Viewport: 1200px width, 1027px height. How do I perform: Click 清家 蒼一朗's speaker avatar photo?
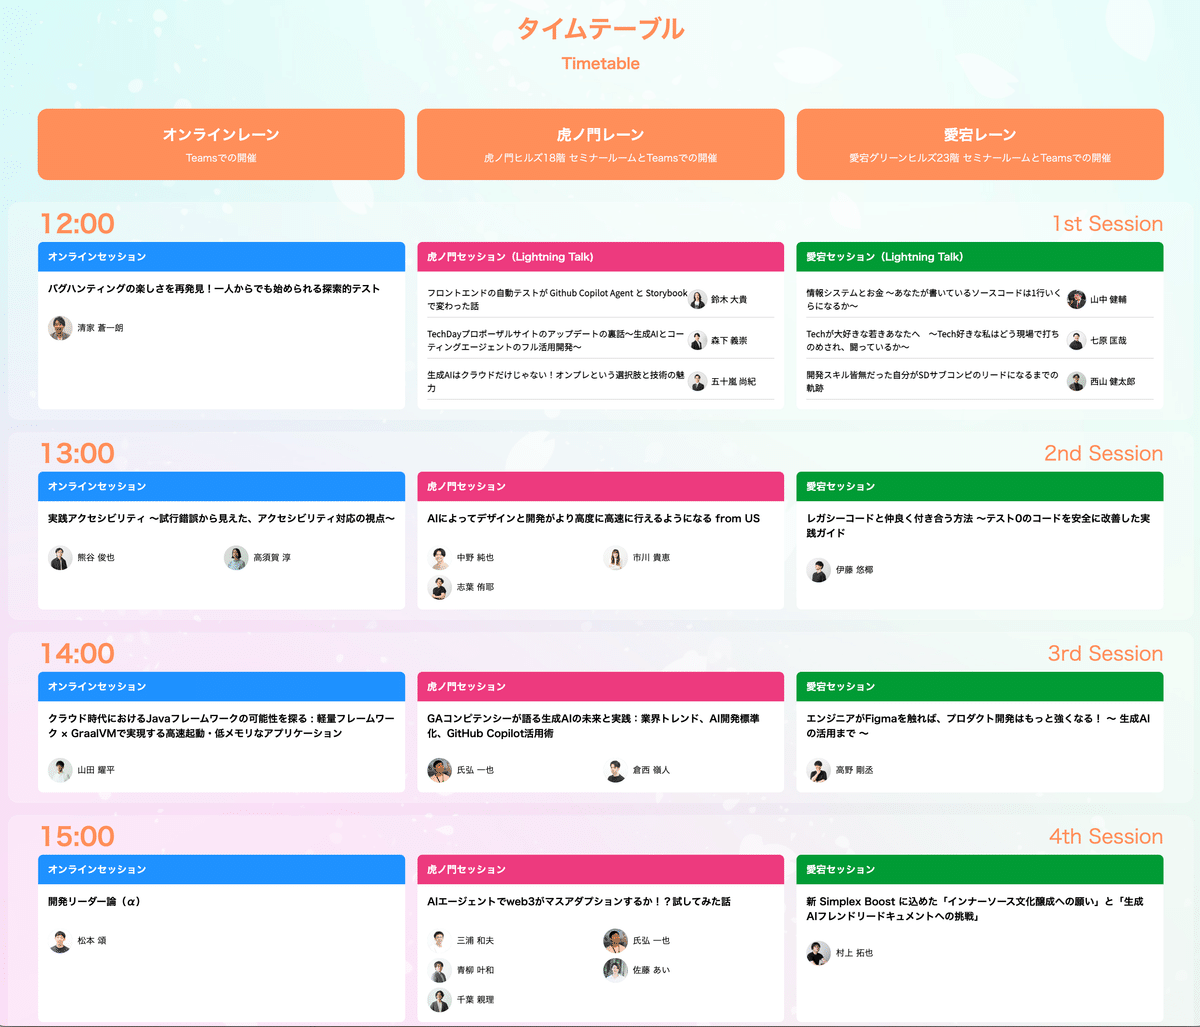(60, 327)
